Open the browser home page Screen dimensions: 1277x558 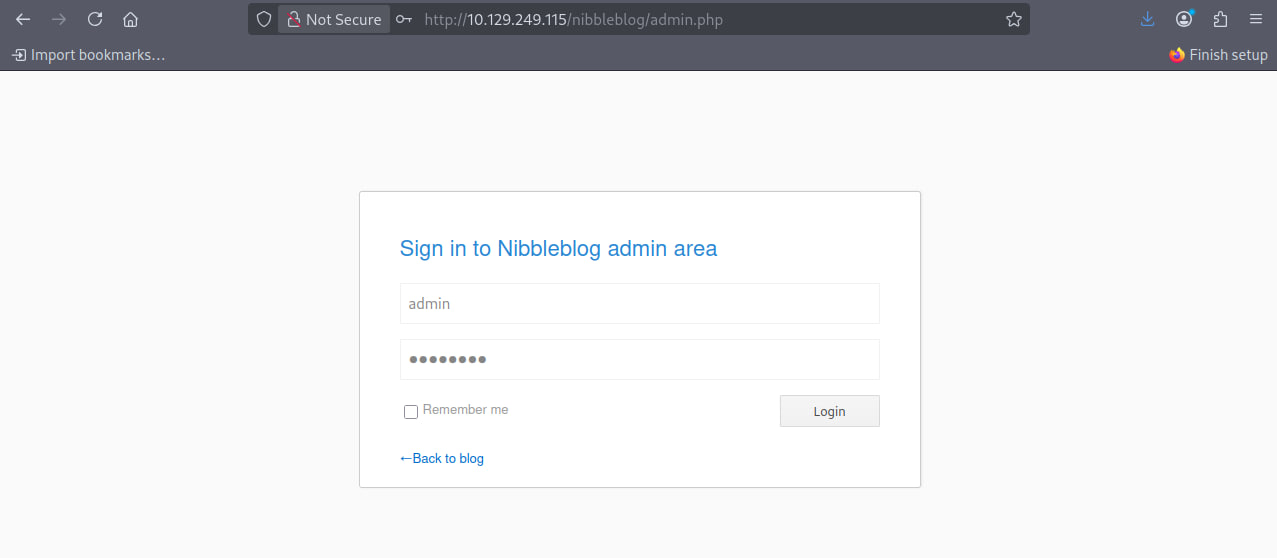click(x=130, y=19)
